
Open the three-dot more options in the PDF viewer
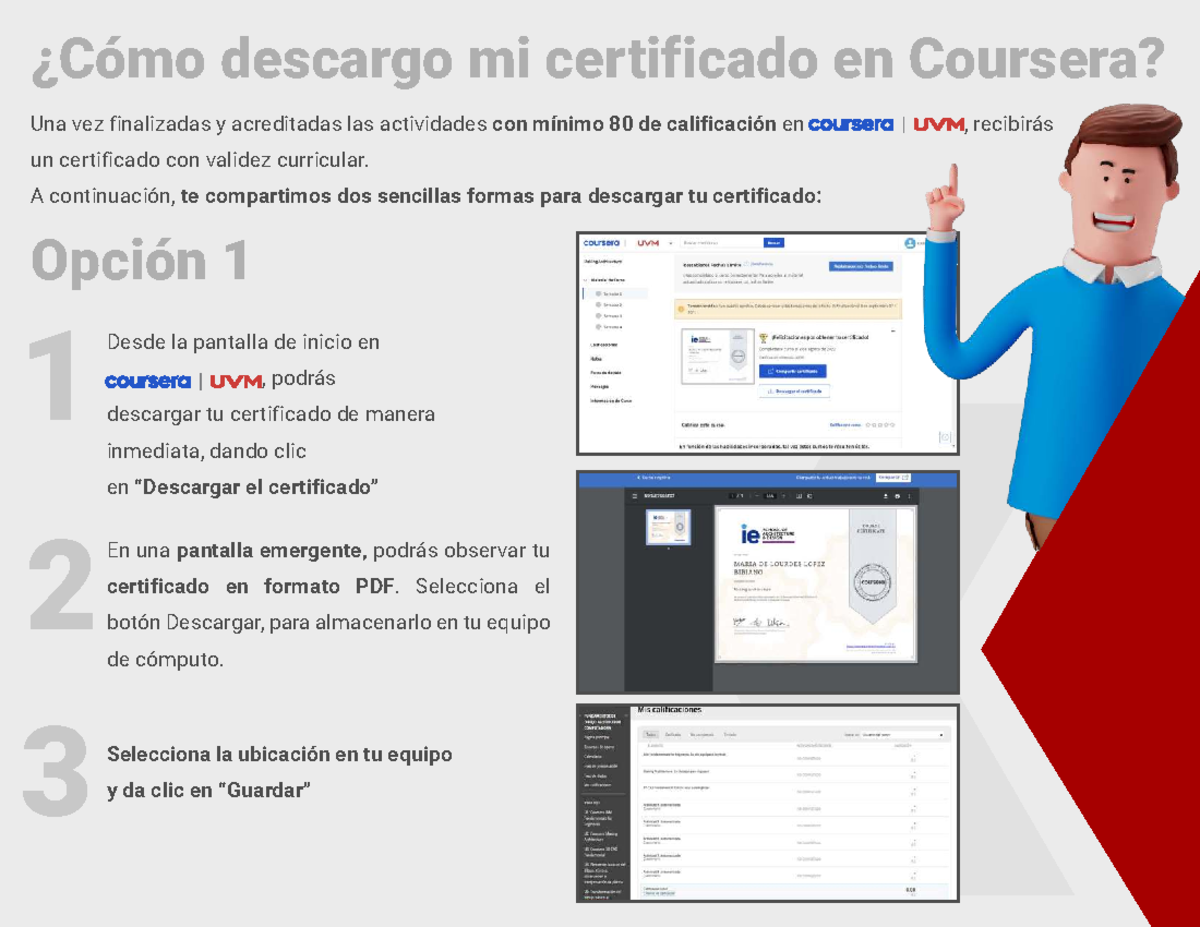(910, 496)
